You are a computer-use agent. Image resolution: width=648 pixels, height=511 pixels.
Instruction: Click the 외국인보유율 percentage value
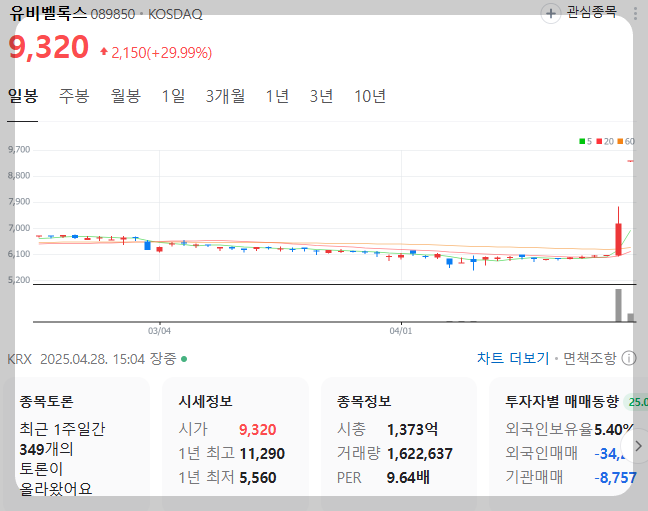tap(613, 430)
